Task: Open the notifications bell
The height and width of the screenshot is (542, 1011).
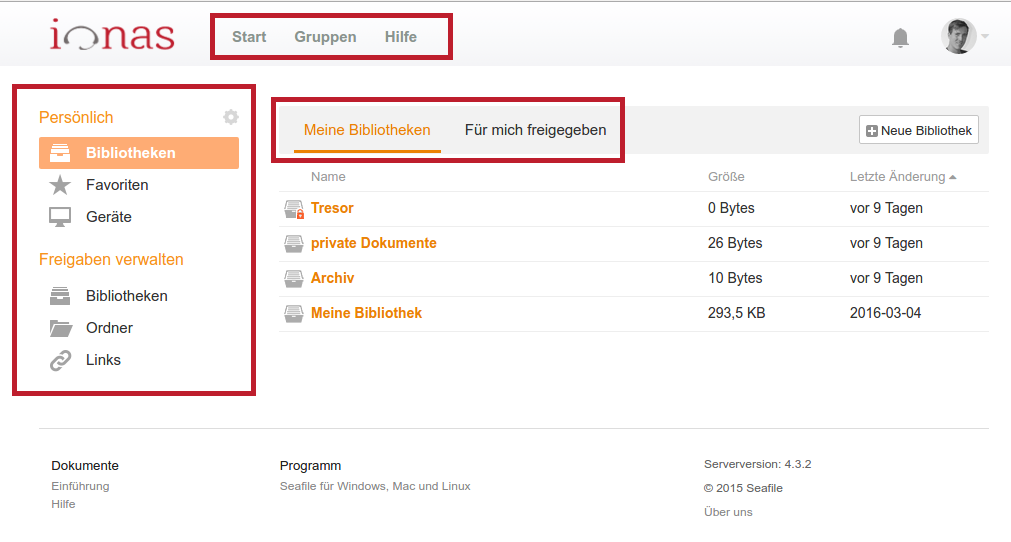Action: click(900, 38)
